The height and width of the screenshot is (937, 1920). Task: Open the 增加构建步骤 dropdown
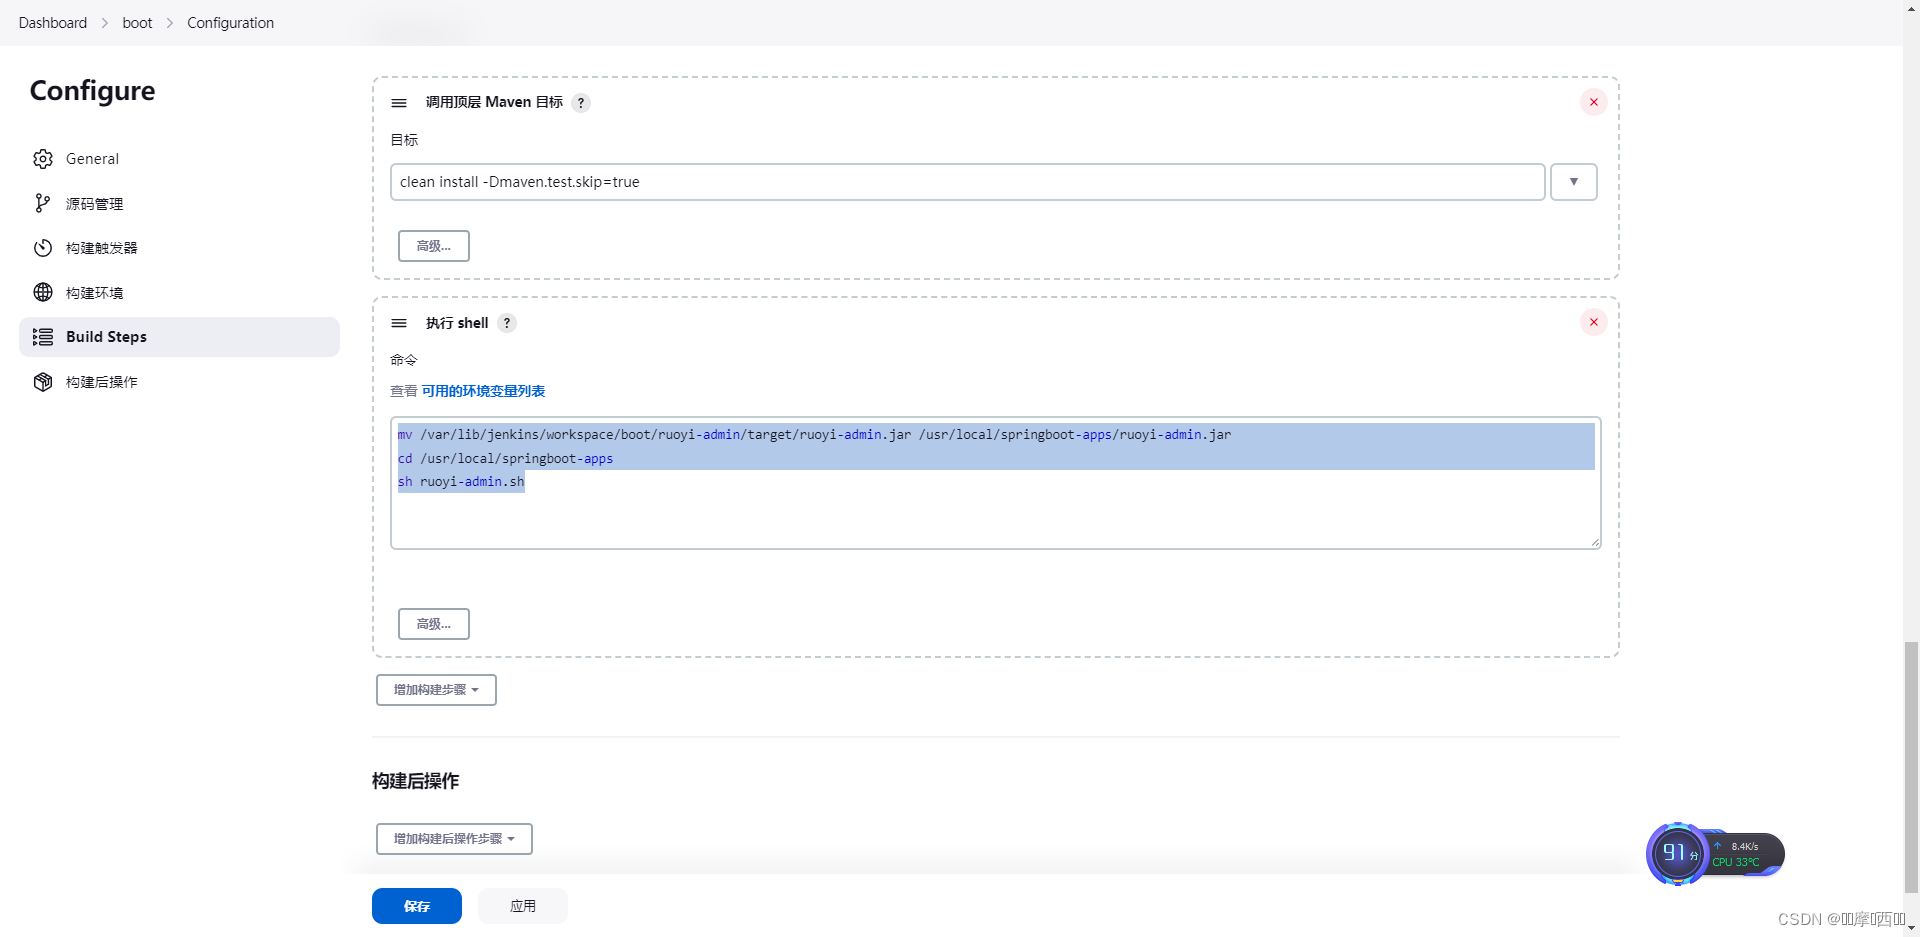tap(436, 690)
